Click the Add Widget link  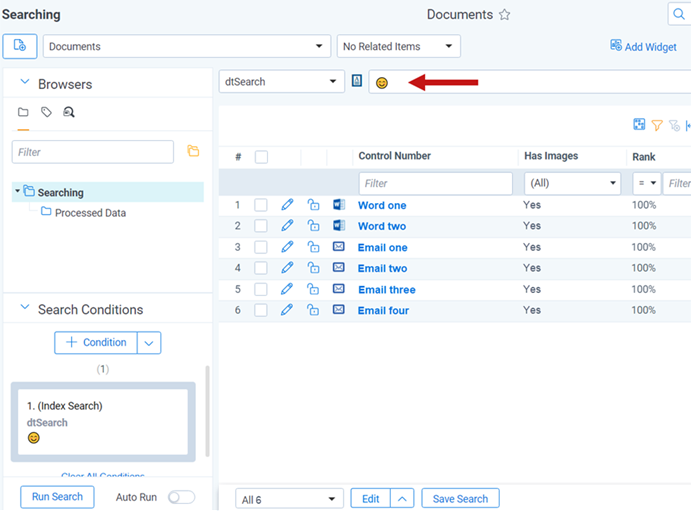point(650,47)
